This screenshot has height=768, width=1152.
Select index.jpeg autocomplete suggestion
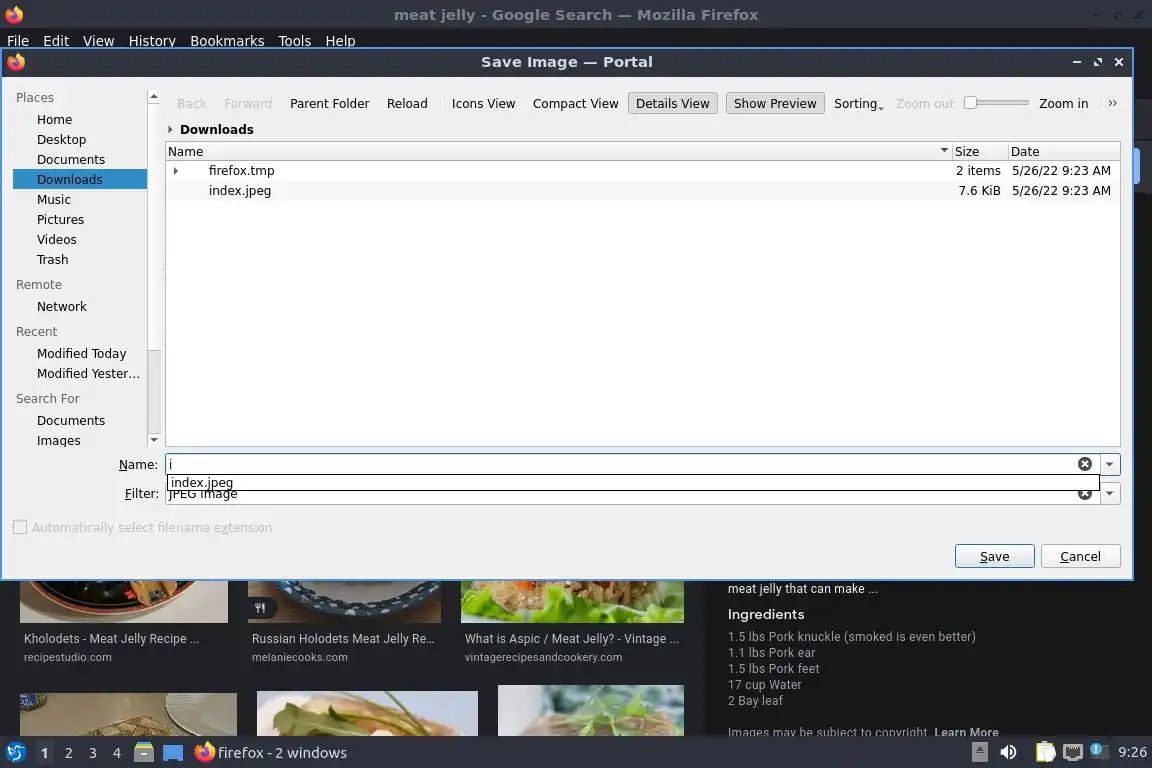[633, 482]
